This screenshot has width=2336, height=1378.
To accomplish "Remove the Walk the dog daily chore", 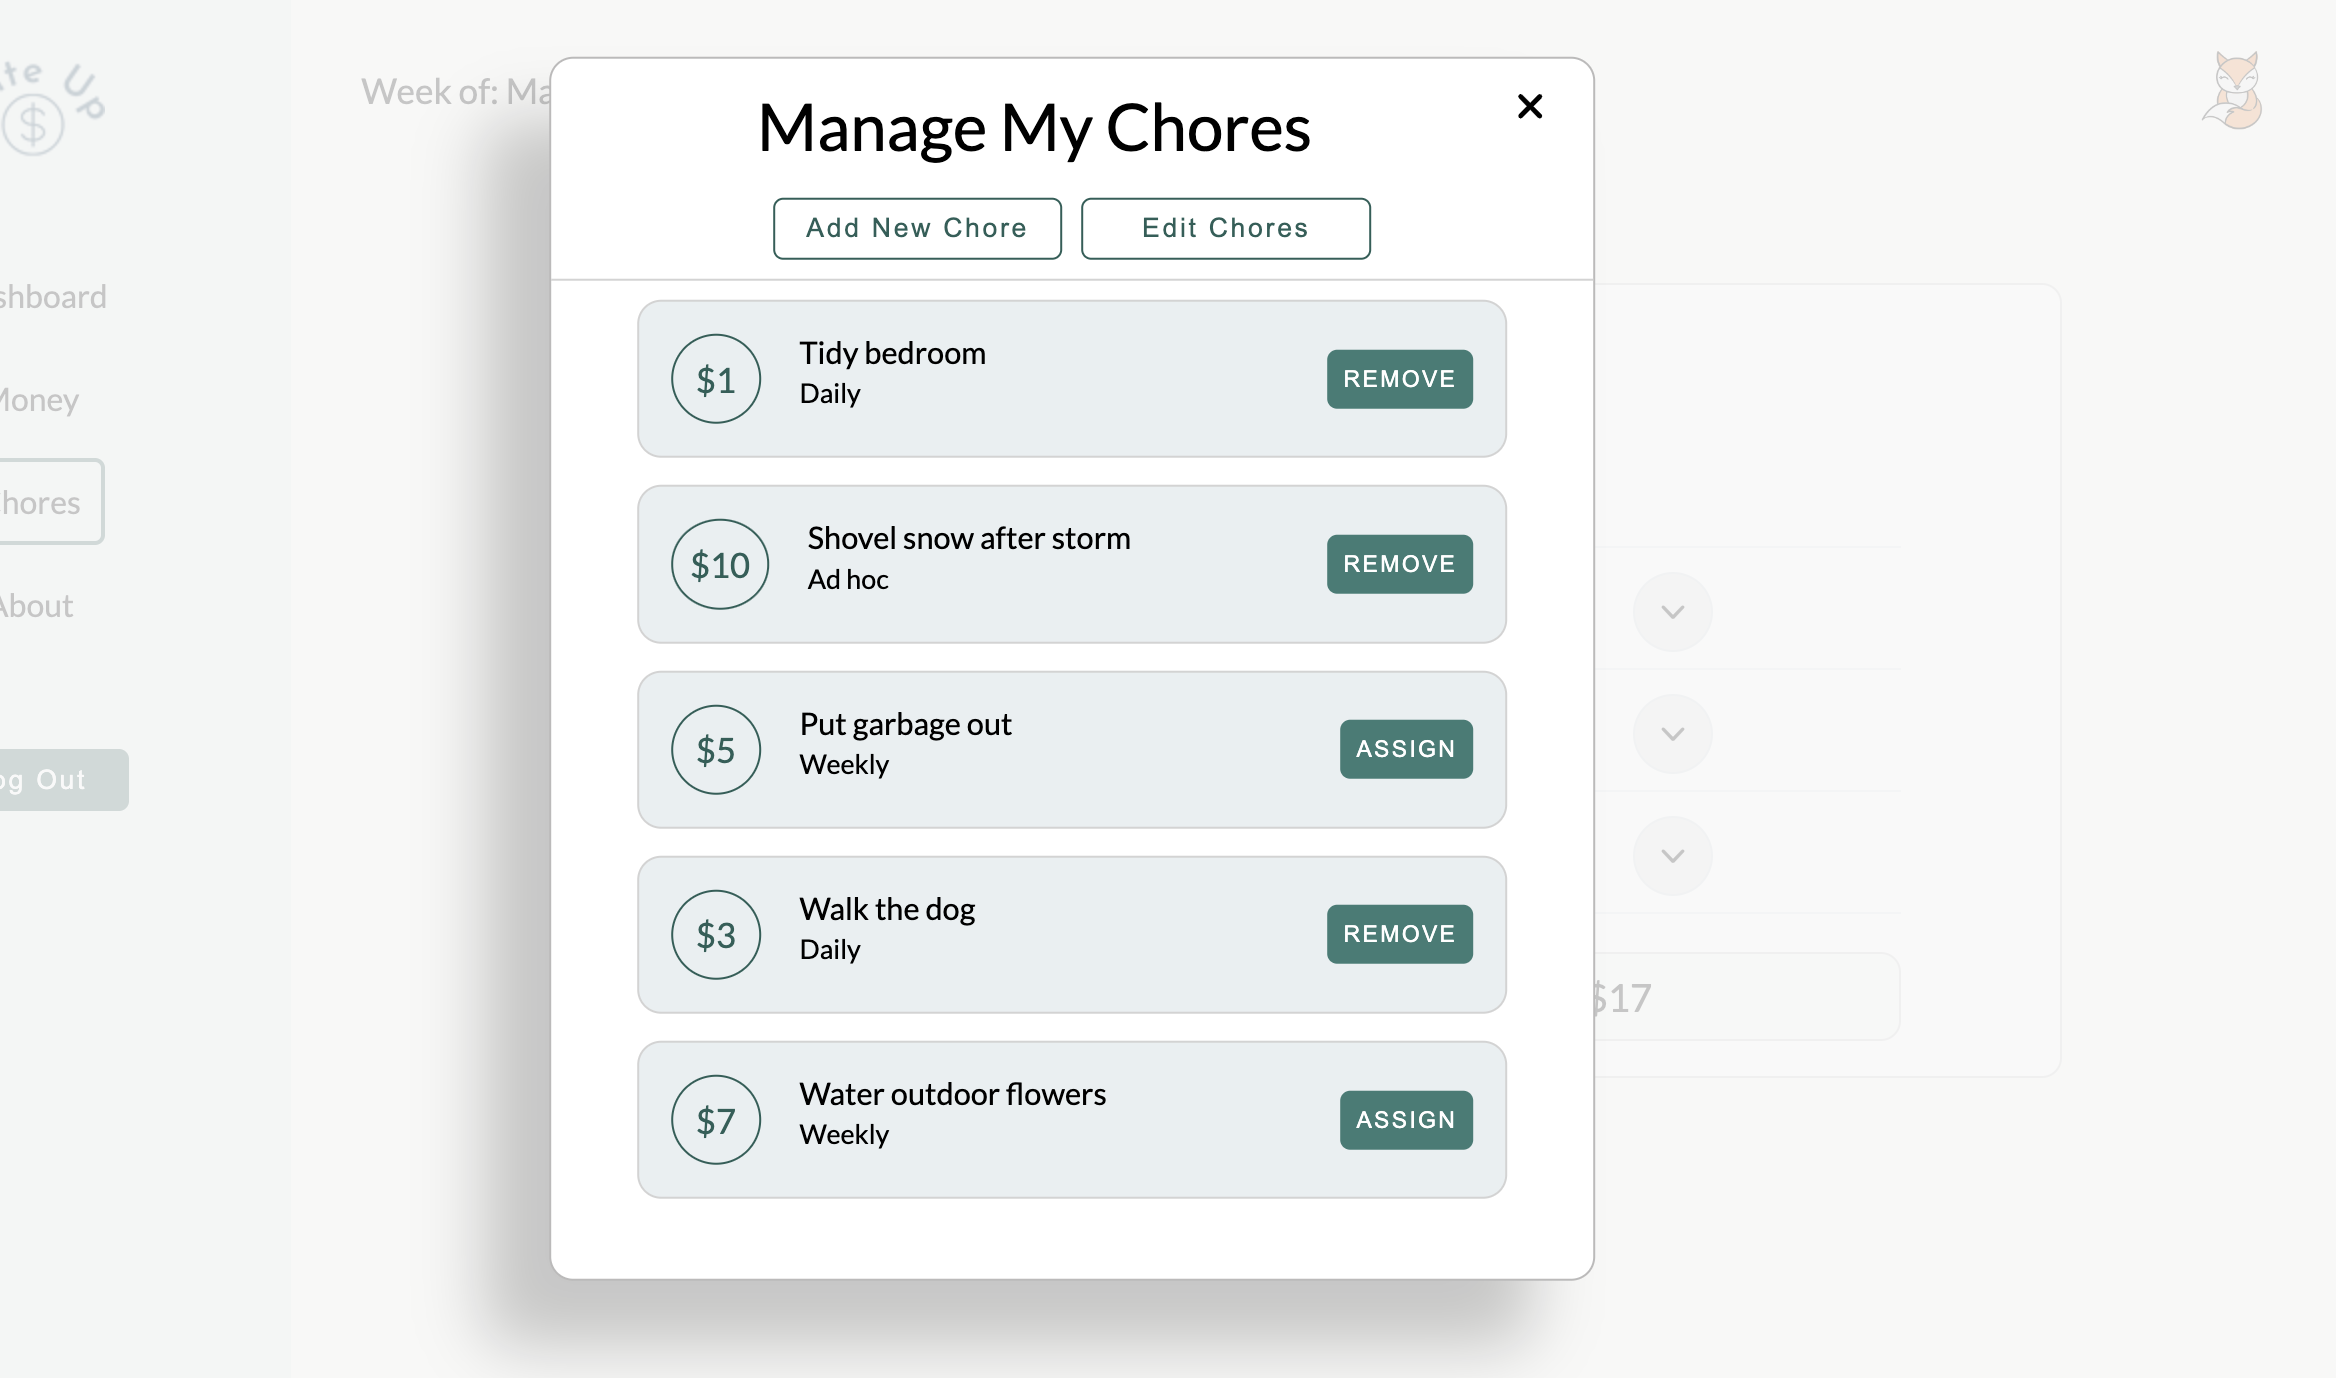I will (x=1398, y=933).
